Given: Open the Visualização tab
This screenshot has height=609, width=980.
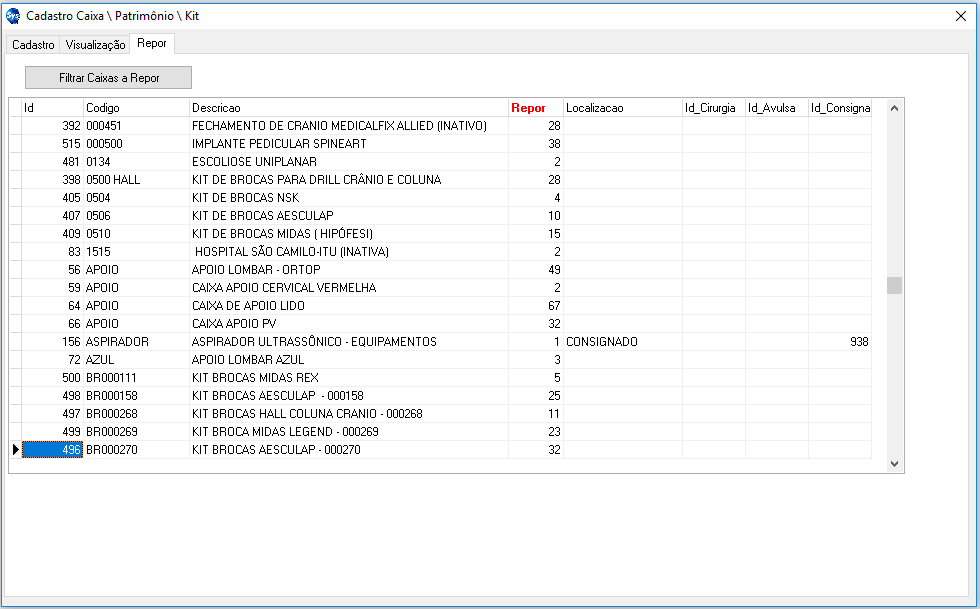Looking at the screenshot, I should click(95, 45).
